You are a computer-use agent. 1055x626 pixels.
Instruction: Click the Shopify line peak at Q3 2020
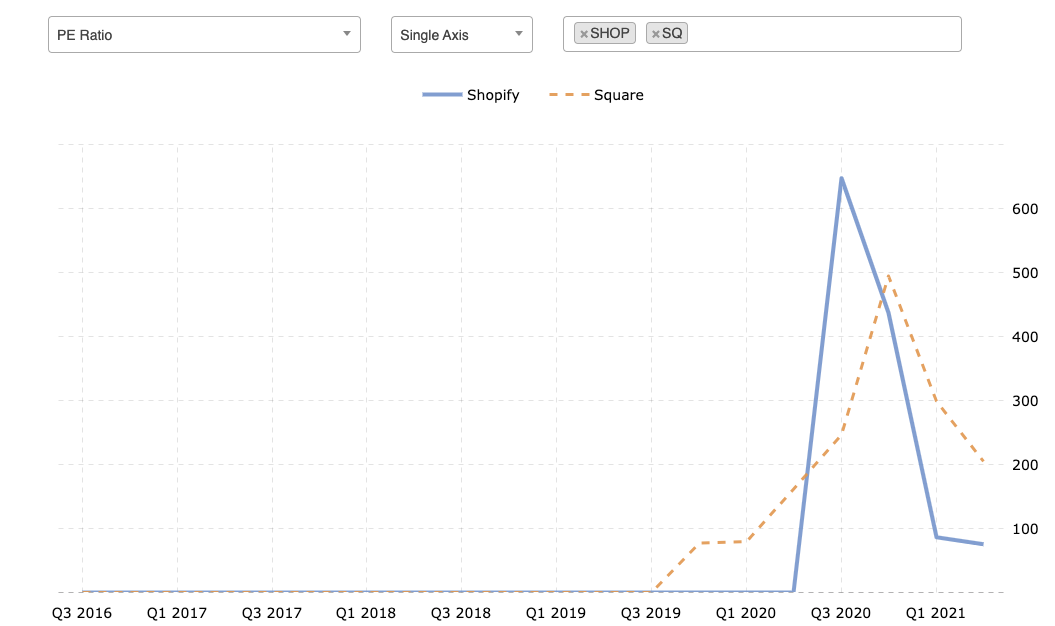(x=841, y=178)
